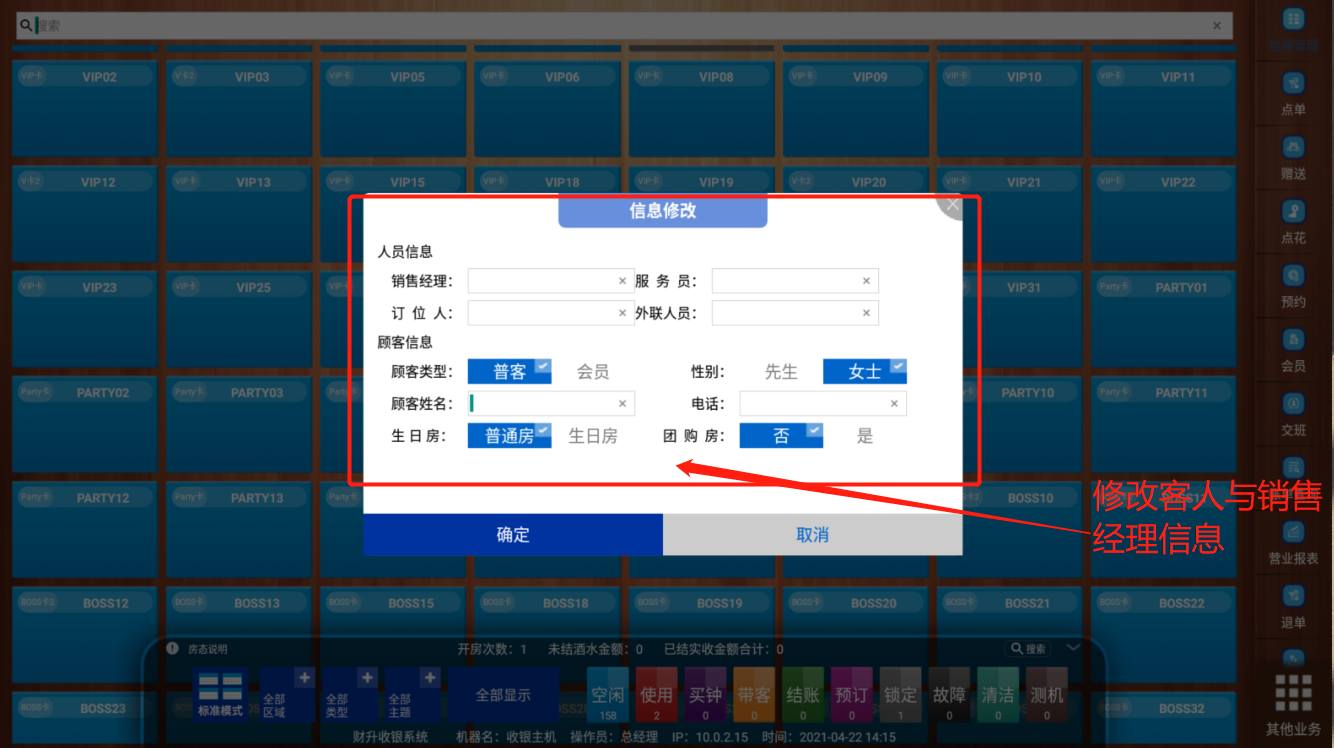This screenshot has height=748, width=1334.
Task: Select room card BOSS22
Action: coord(1163,634)
